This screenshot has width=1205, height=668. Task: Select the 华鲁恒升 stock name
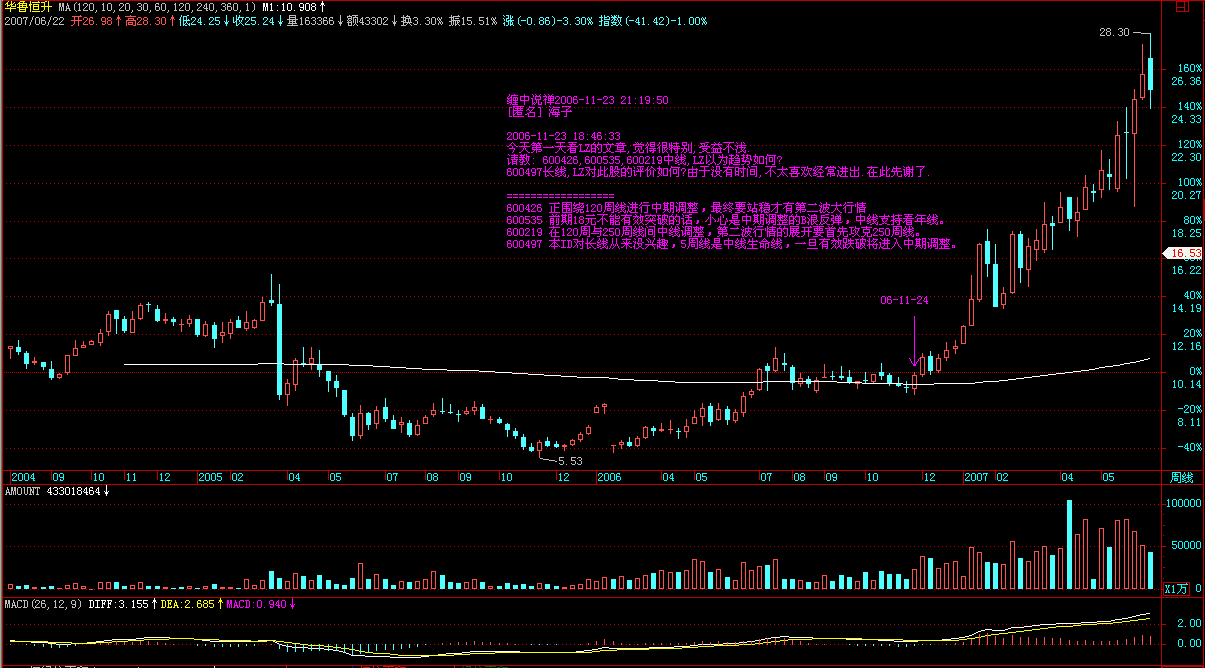[26, 7]
